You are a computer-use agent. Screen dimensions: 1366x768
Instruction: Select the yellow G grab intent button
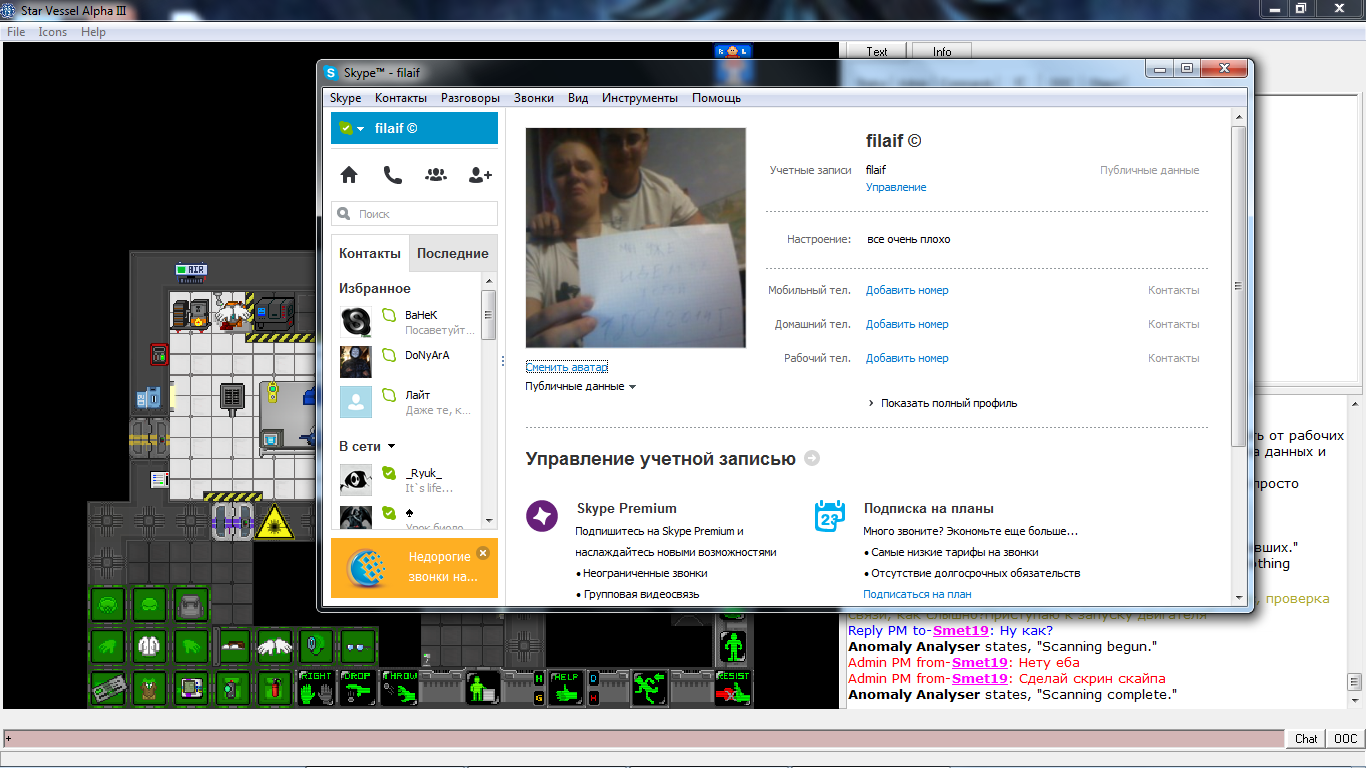click(540, 697)
